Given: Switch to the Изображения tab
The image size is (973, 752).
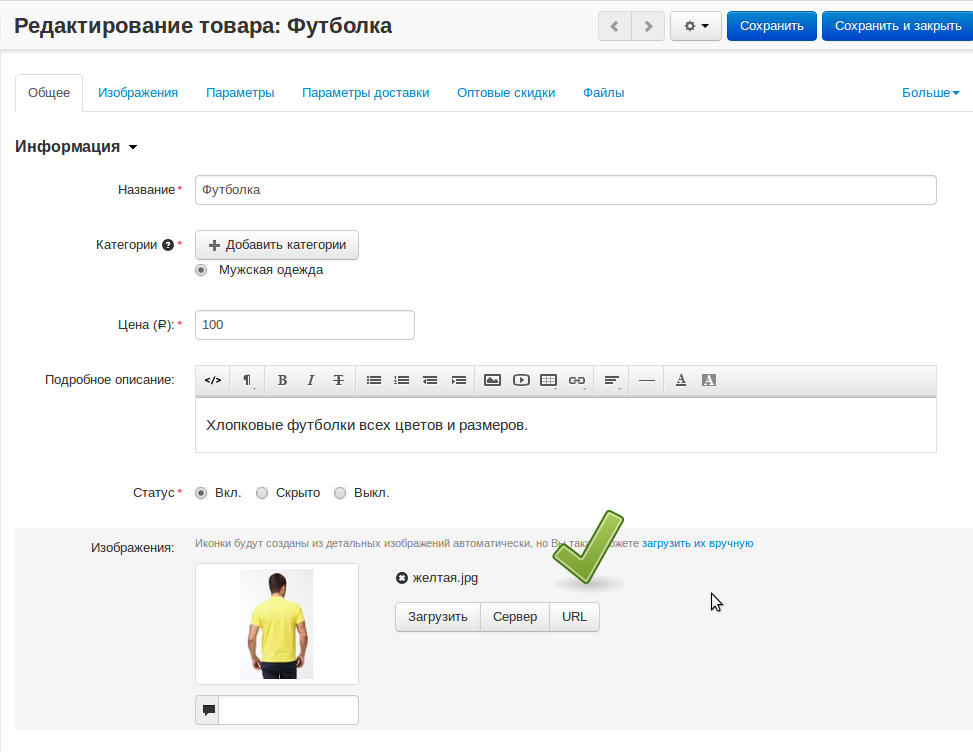Looking at the screenshot, I should pos(138,93).
